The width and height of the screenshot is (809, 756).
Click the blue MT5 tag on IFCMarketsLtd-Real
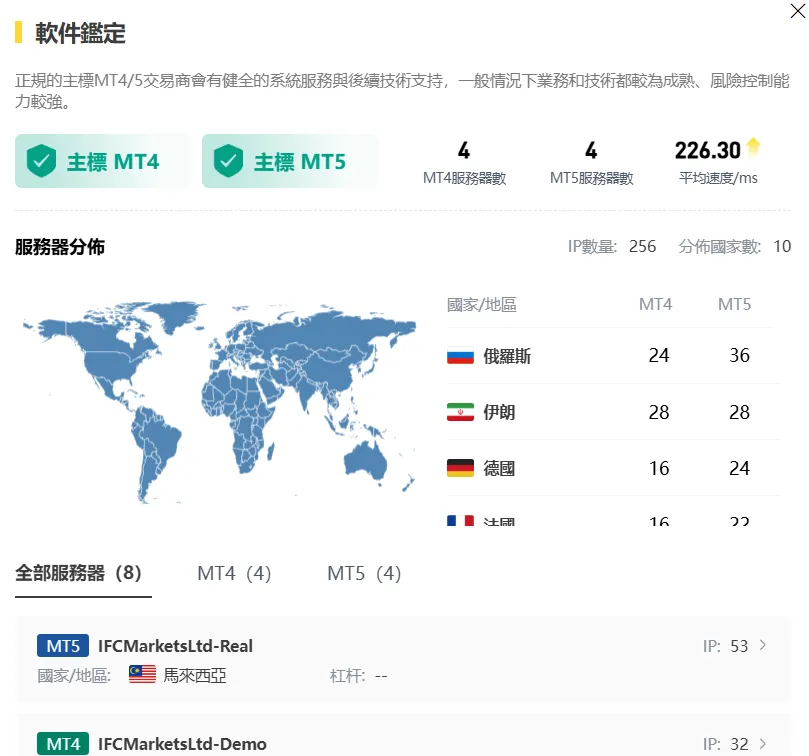click(x=63, y=646)
